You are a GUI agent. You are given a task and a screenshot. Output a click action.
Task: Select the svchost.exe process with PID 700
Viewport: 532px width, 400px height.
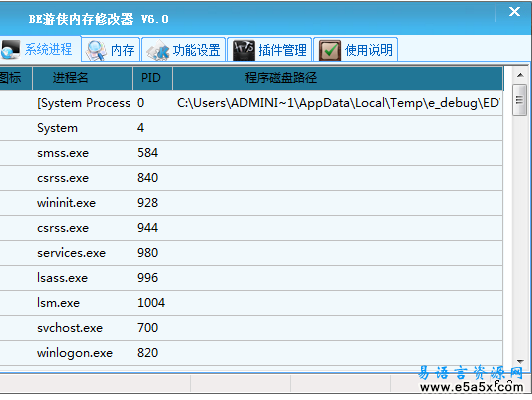[x=251, y=328]
